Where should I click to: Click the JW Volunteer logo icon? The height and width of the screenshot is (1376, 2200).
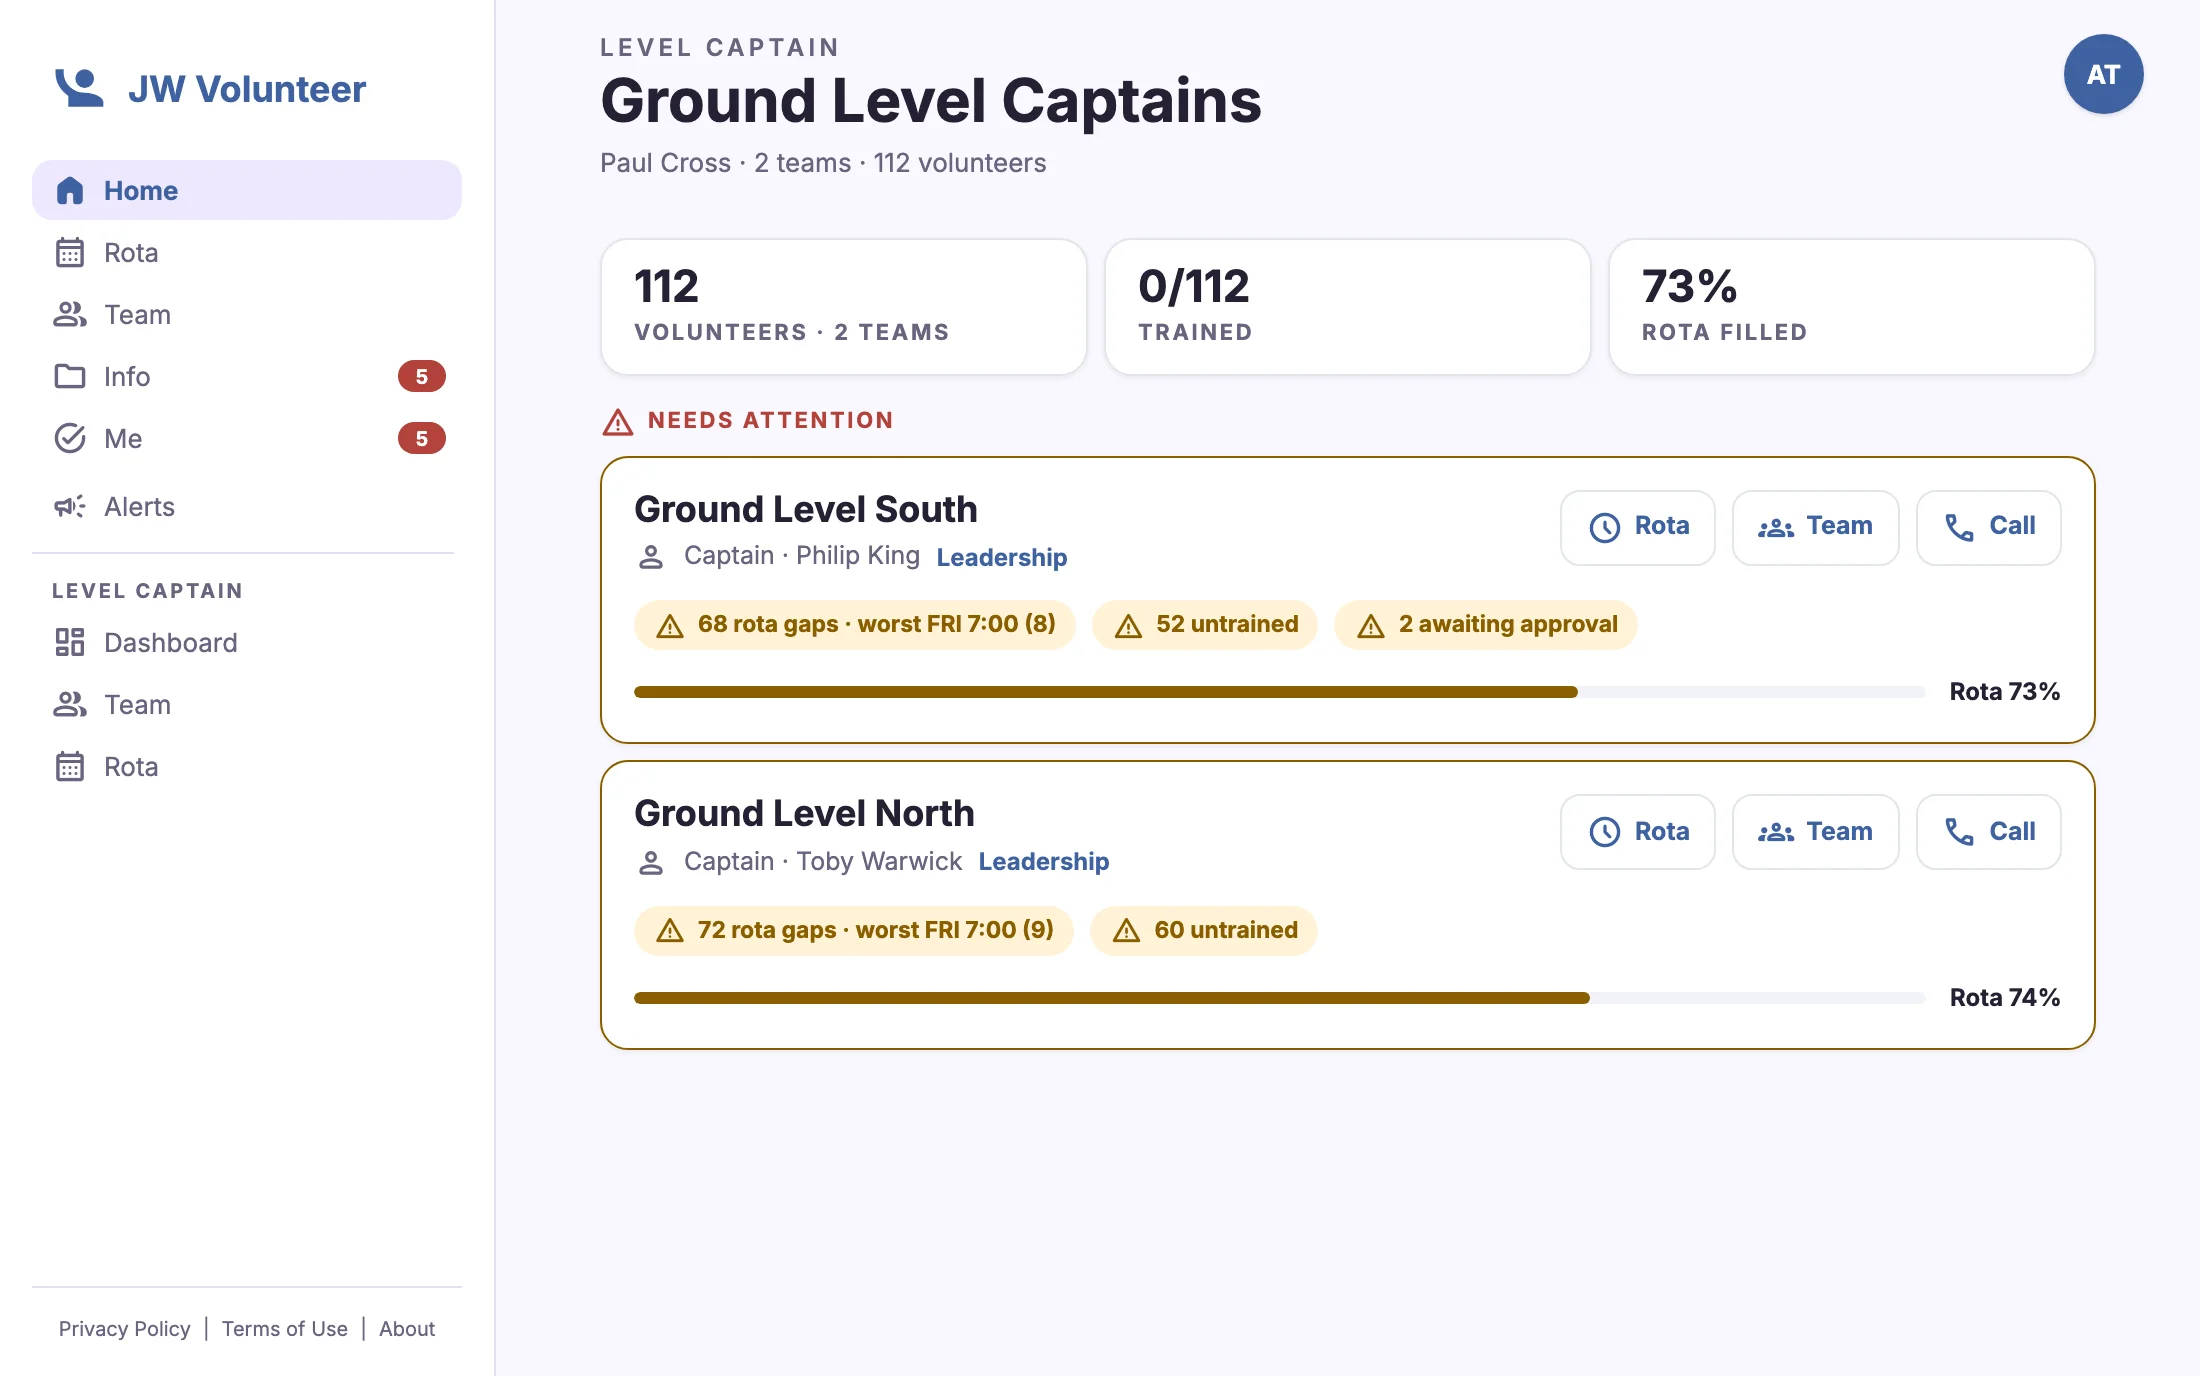[79, 88]
